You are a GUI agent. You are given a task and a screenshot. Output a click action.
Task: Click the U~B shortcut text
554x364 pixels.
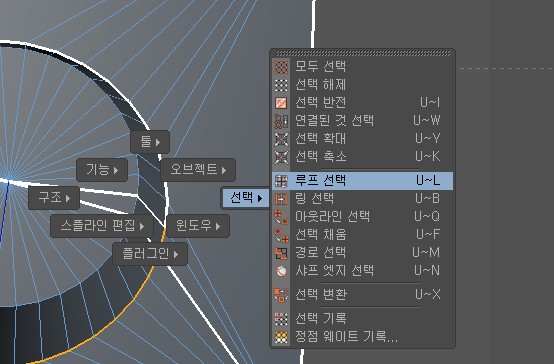(x=428, y=199)
